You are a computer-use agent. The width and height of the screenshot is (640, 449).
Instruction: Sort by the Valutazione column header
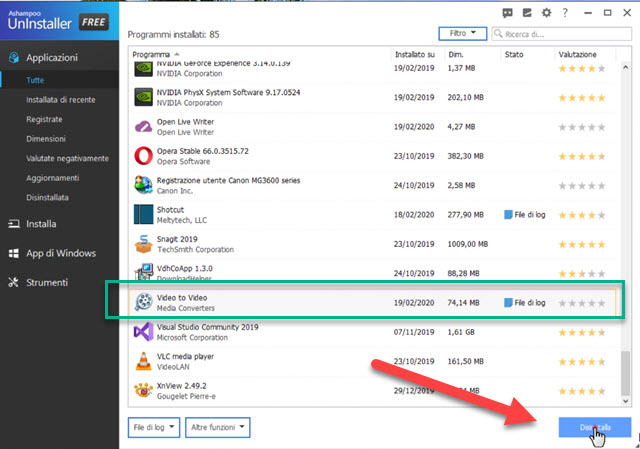click(x=577, y=54)
